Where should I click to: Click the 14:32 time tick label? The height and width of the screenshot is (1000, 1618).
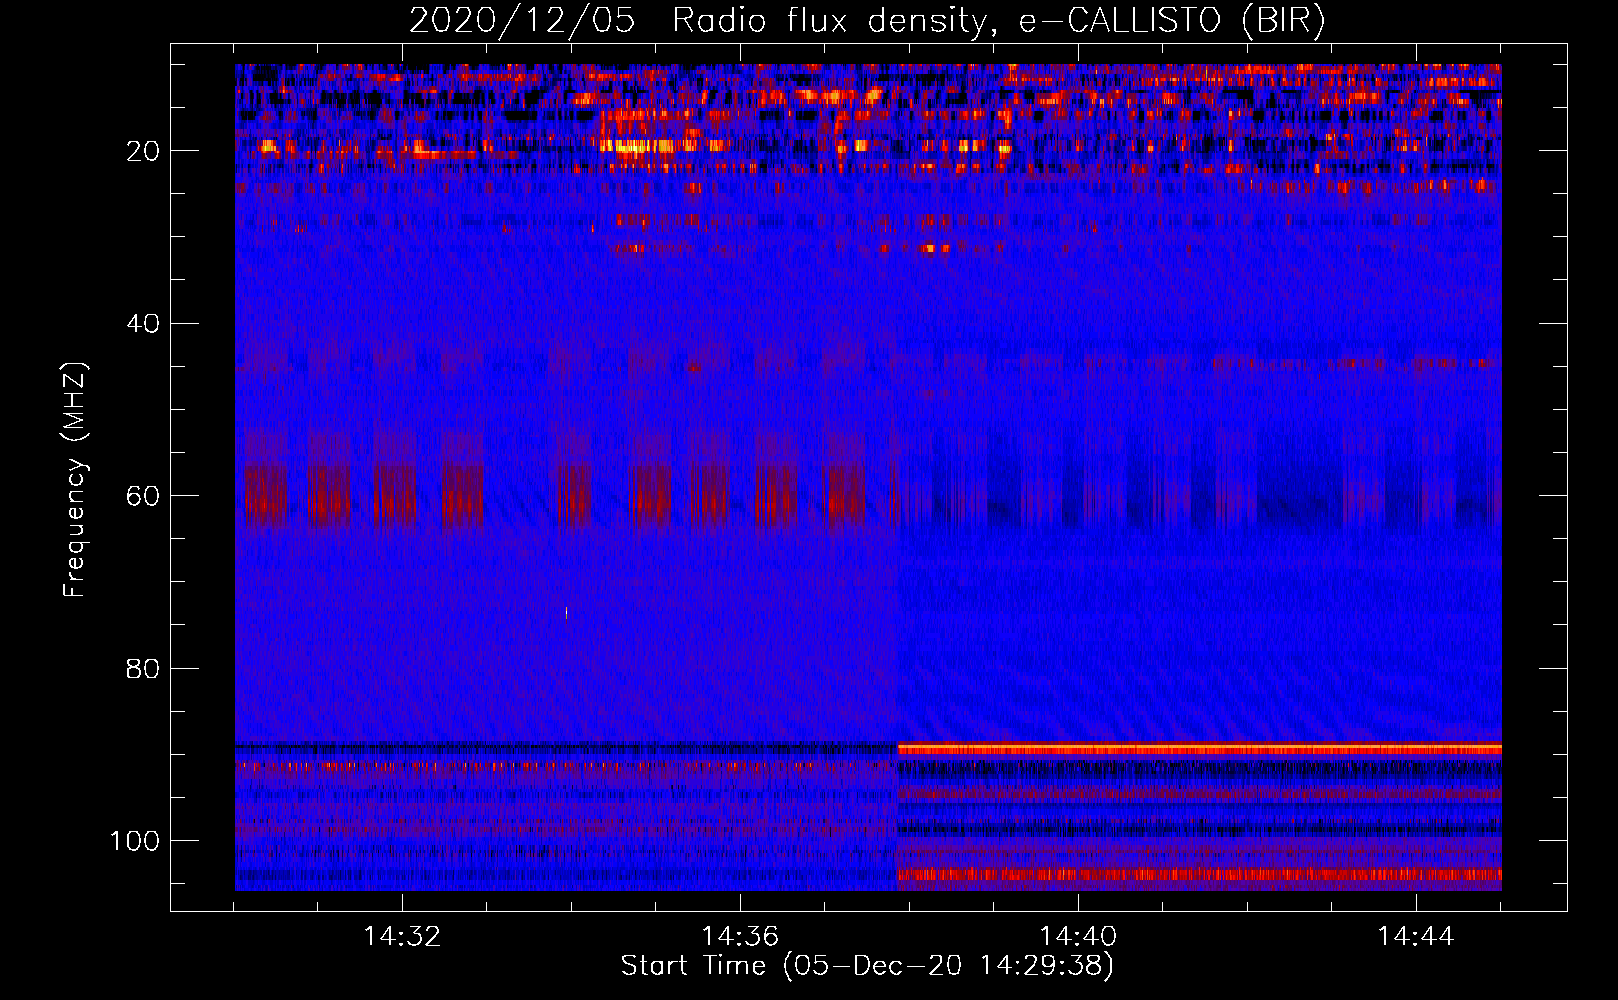pos(402,937)
